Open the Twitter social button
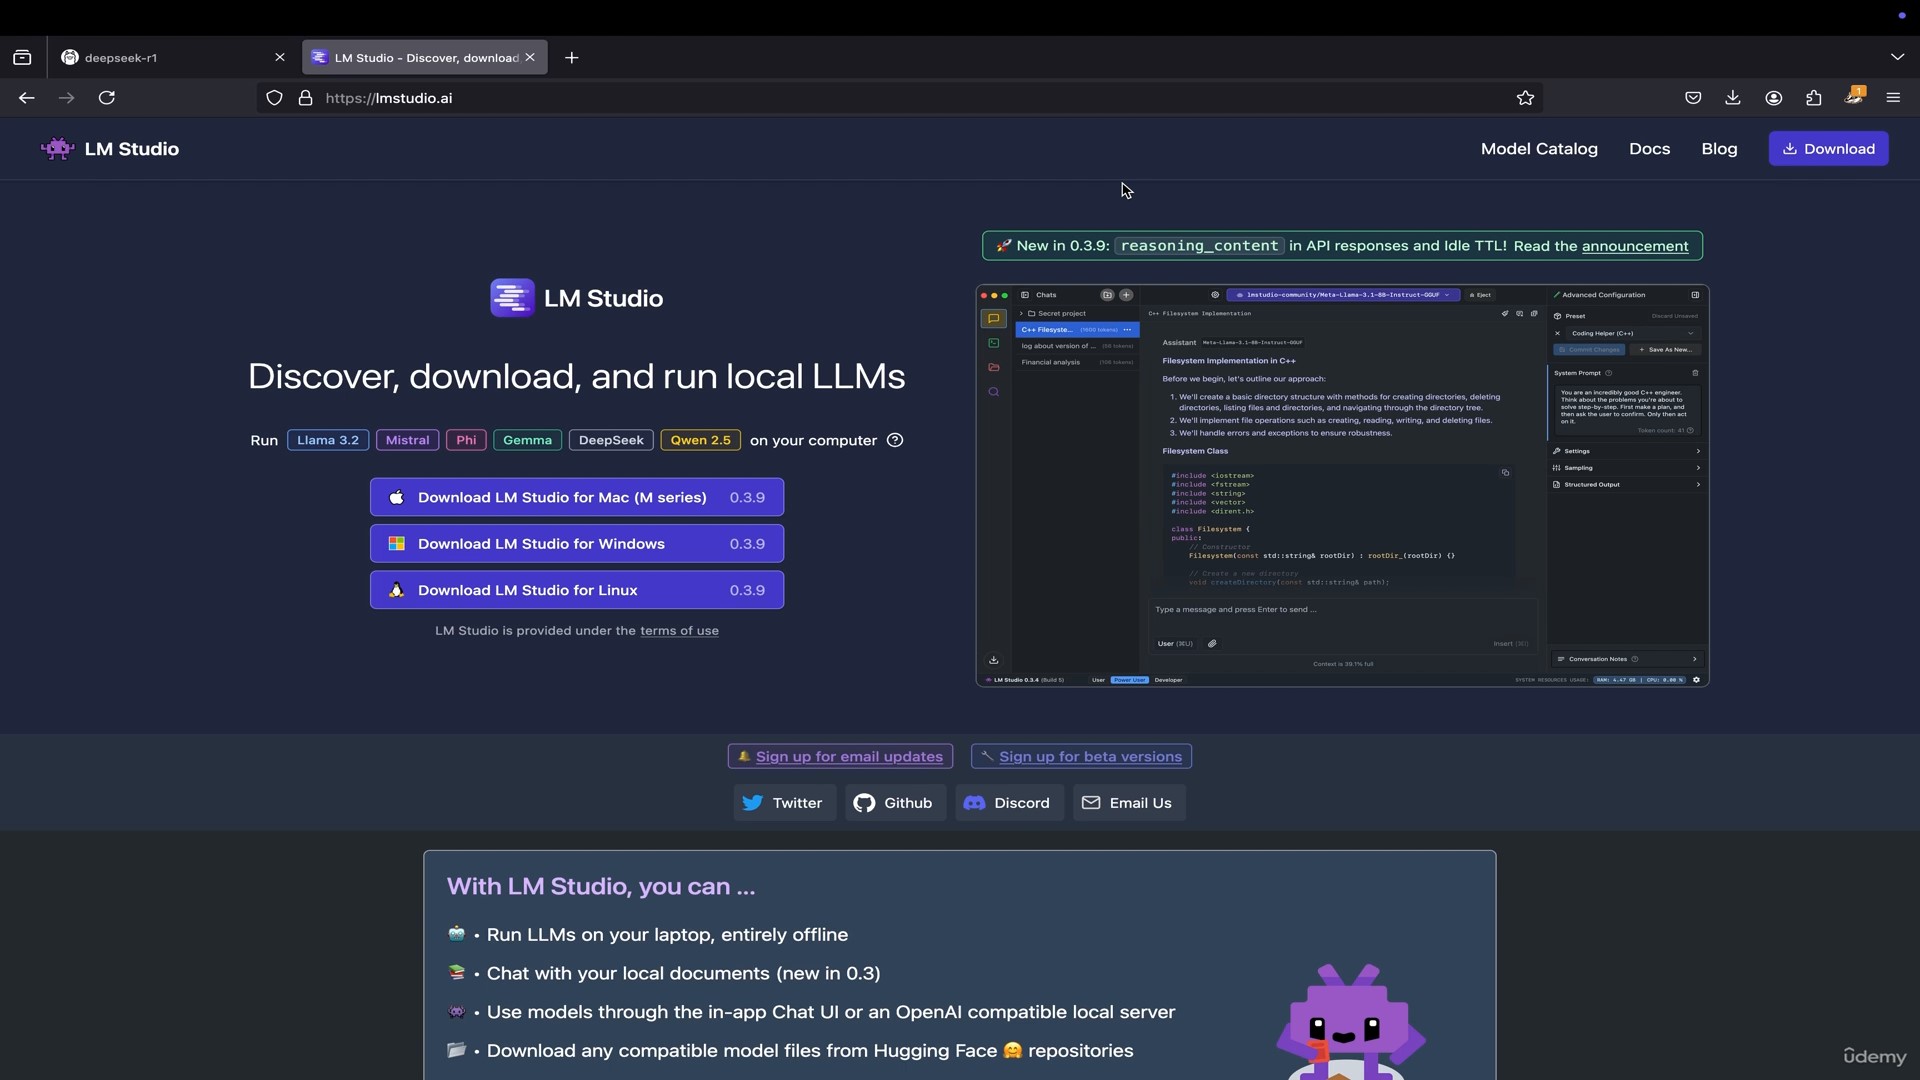Screen dimensions: 1920x1080 tap(784, 803)
